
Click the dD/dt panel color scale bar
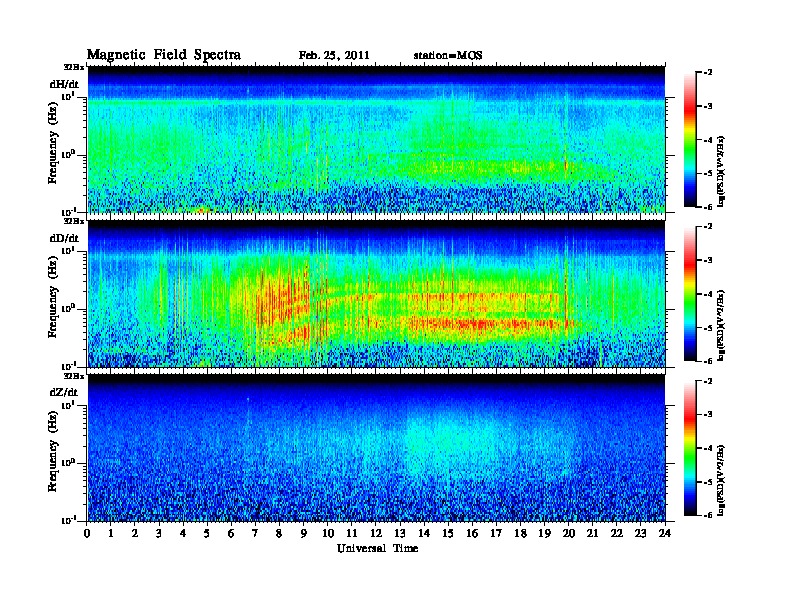tap(690, 294)
